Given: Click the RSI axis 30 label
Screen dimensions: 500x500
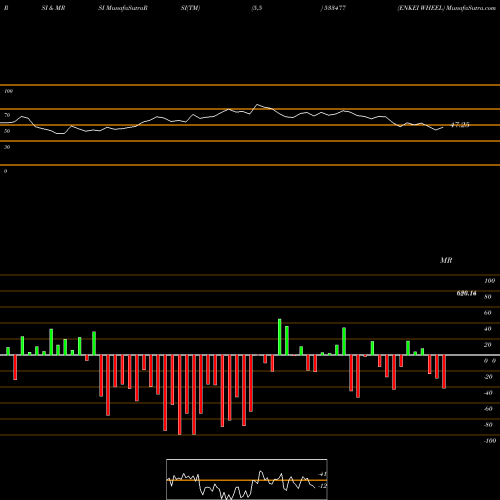Looking at the screenshot, I should pos(7,147).
